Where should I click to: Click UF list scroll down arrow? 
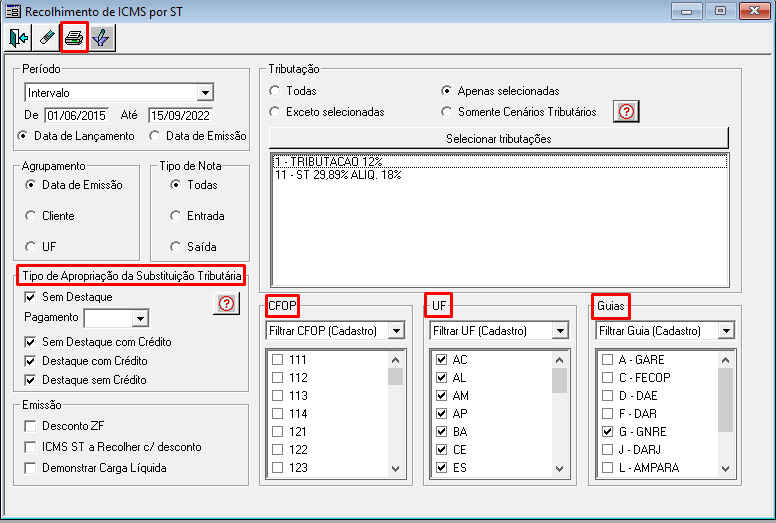coord(560,469)
